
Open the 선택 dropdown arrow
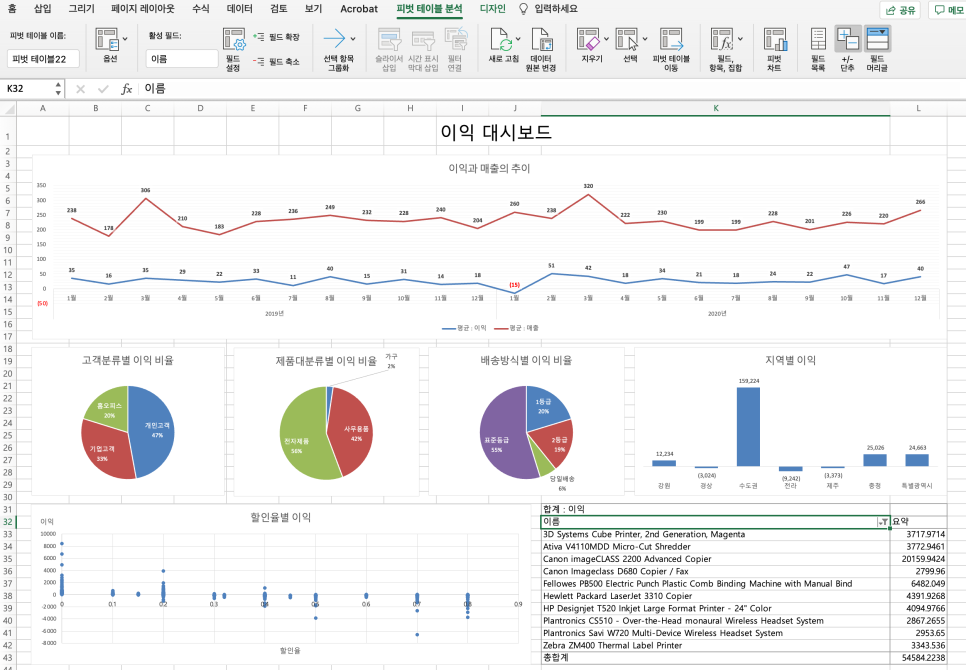tap(645, 39)
